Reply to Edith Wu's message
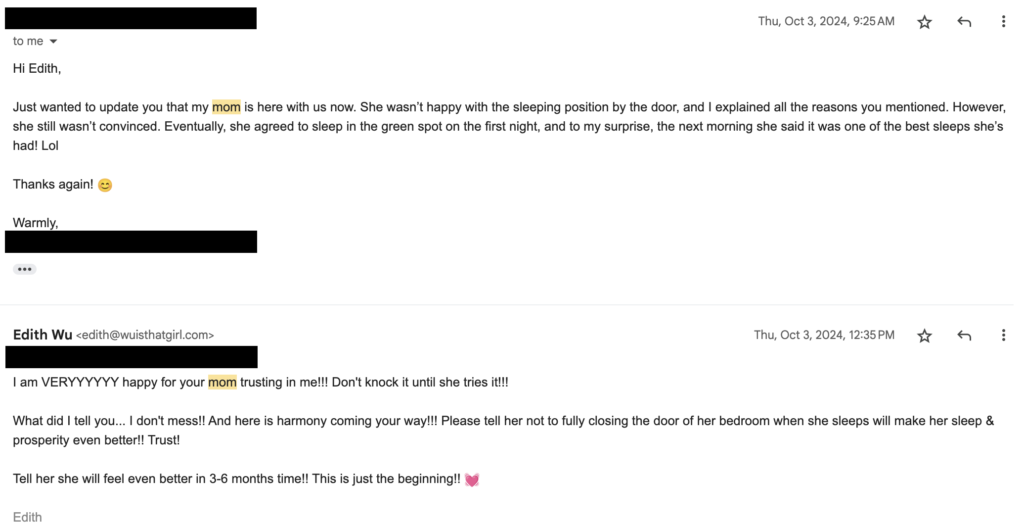 (964, 336)
